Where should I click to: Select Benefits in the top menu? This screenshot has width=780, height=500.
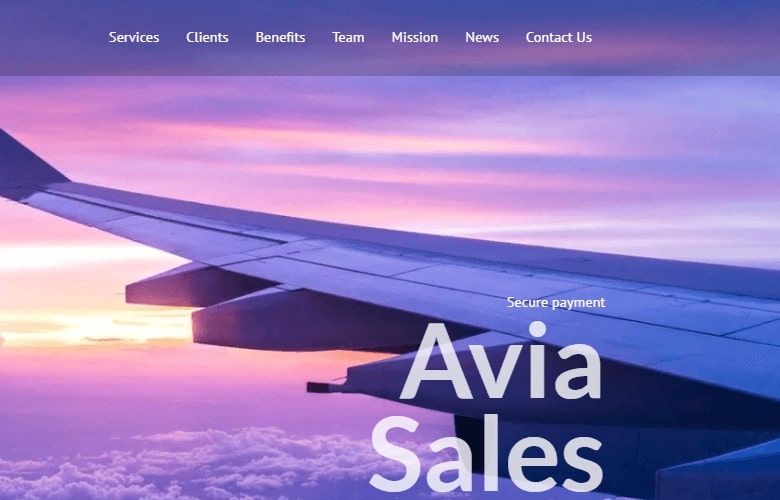[280, 37]
